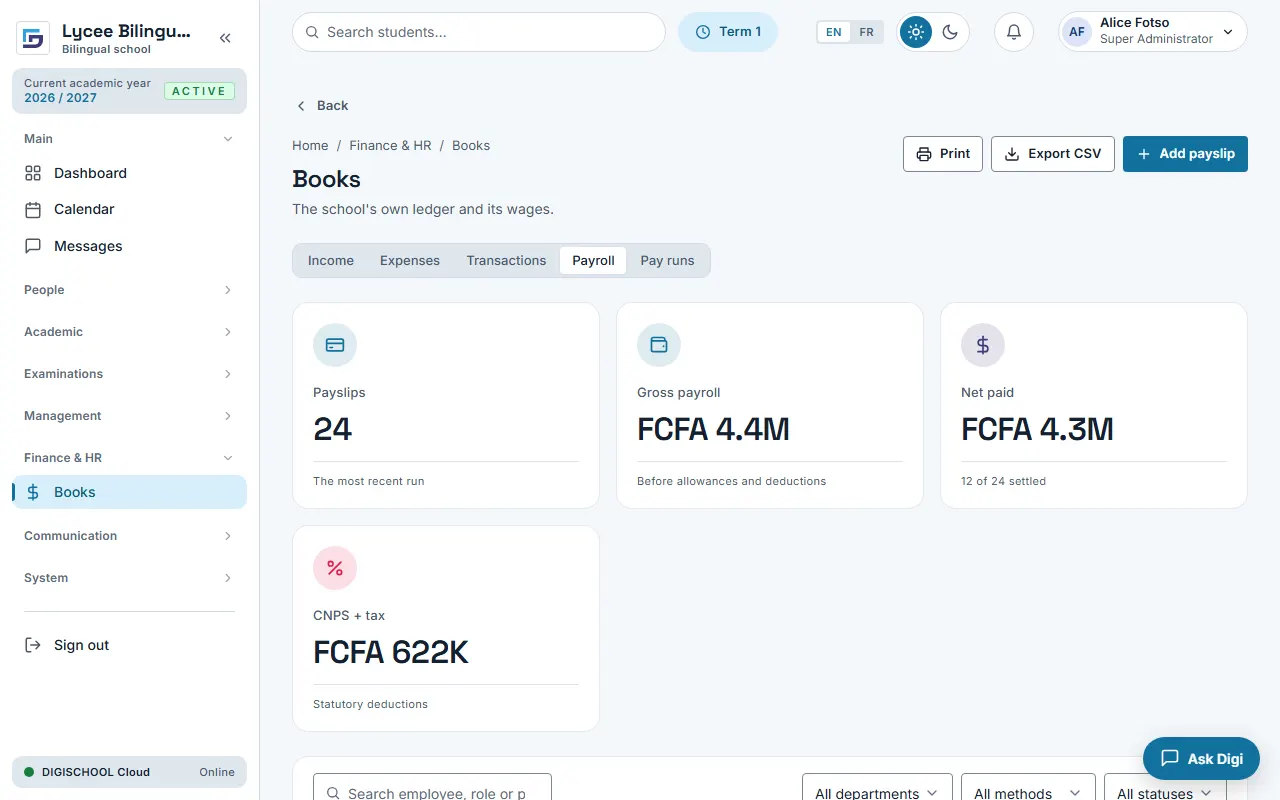This screenshot has width=1280, height=800.
Task: Open Calendar from the sidebar
Action: [129, 209]
